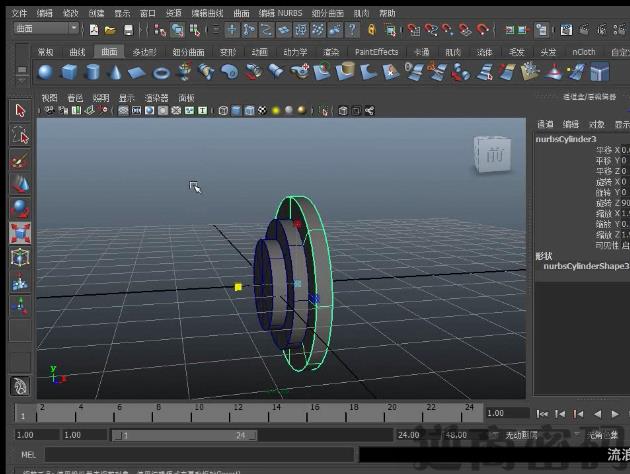Screen dimensions: 630x474
Task: Activate the Paint selection brush tool
Action: pos(20,159)
